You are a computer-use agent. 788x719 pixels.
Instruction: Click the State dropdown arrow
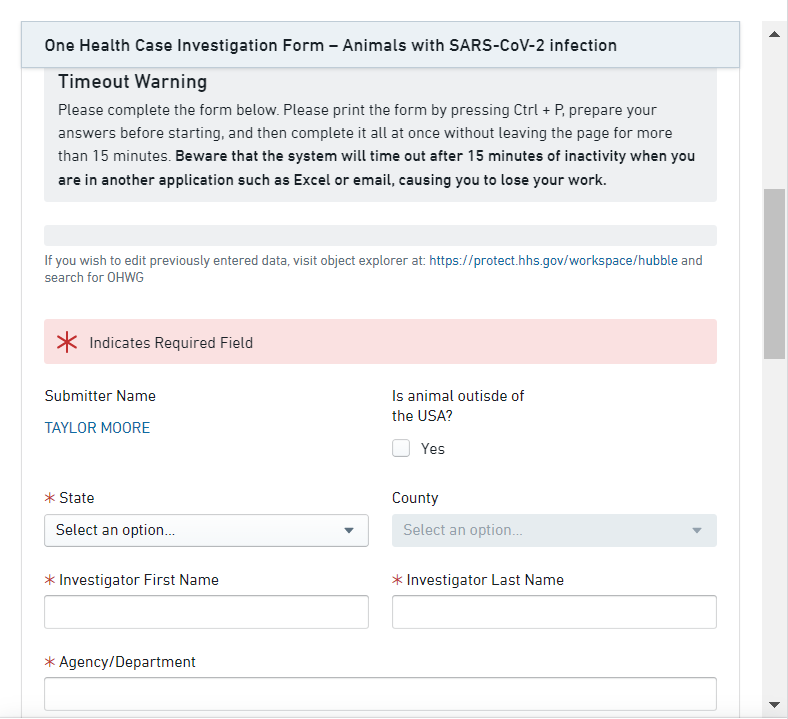point(349,530)
